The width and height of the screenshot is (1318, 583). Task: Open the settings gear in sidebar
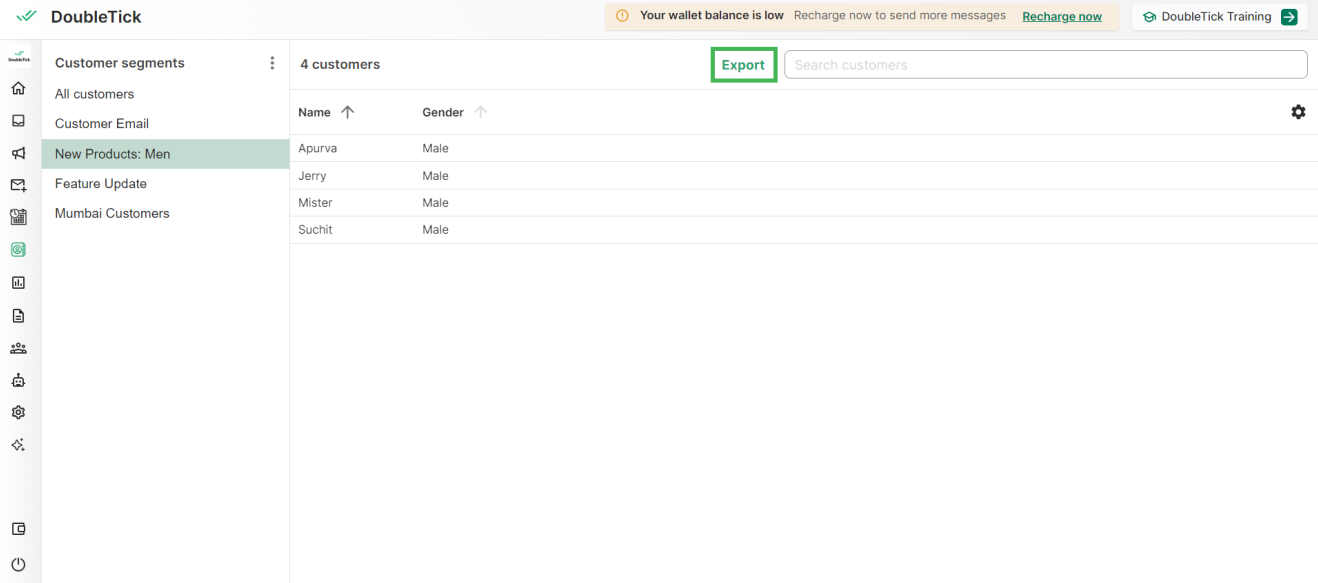pyautogui.click(x=18, y=412)
